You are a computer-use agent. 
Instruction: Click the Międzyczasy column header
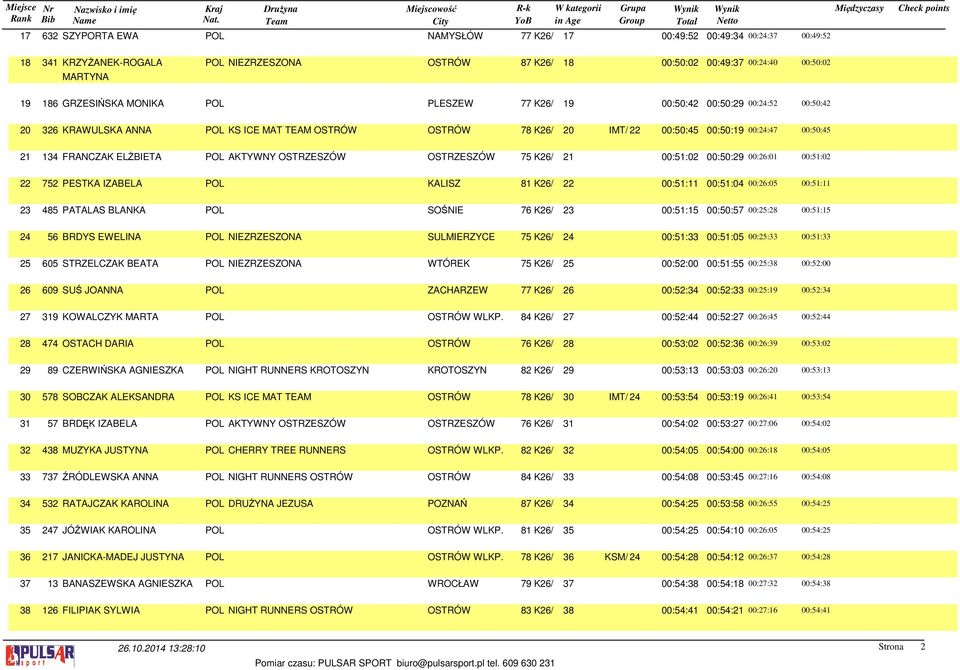point(859,9)
